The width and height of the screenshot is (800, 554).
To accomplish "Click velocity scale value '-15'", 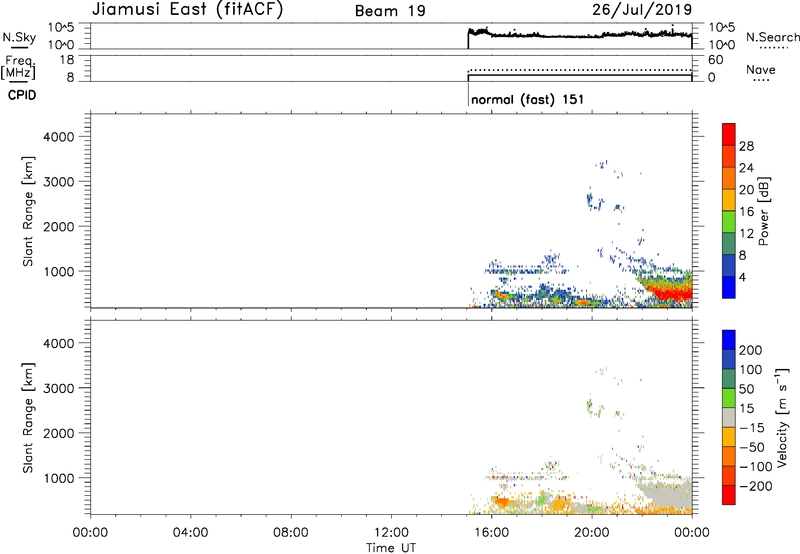I will (x=752, y=428).
